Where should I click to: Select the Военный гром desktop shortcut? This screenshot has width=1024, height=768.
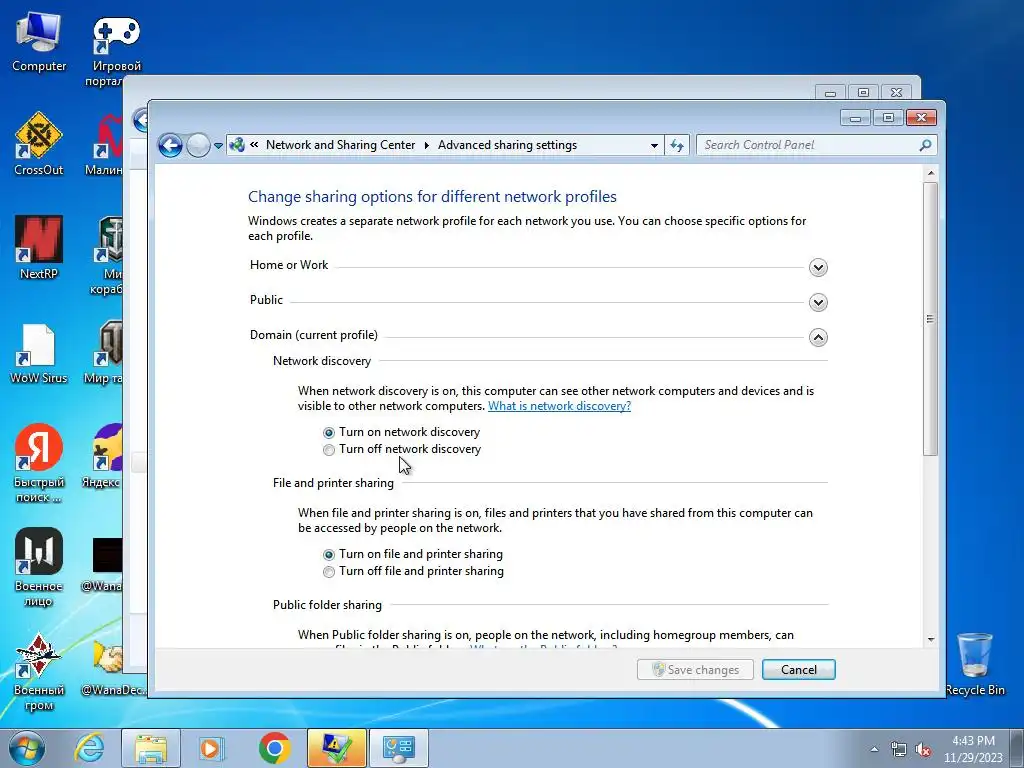pyautogui.click(x=39, y=671)
